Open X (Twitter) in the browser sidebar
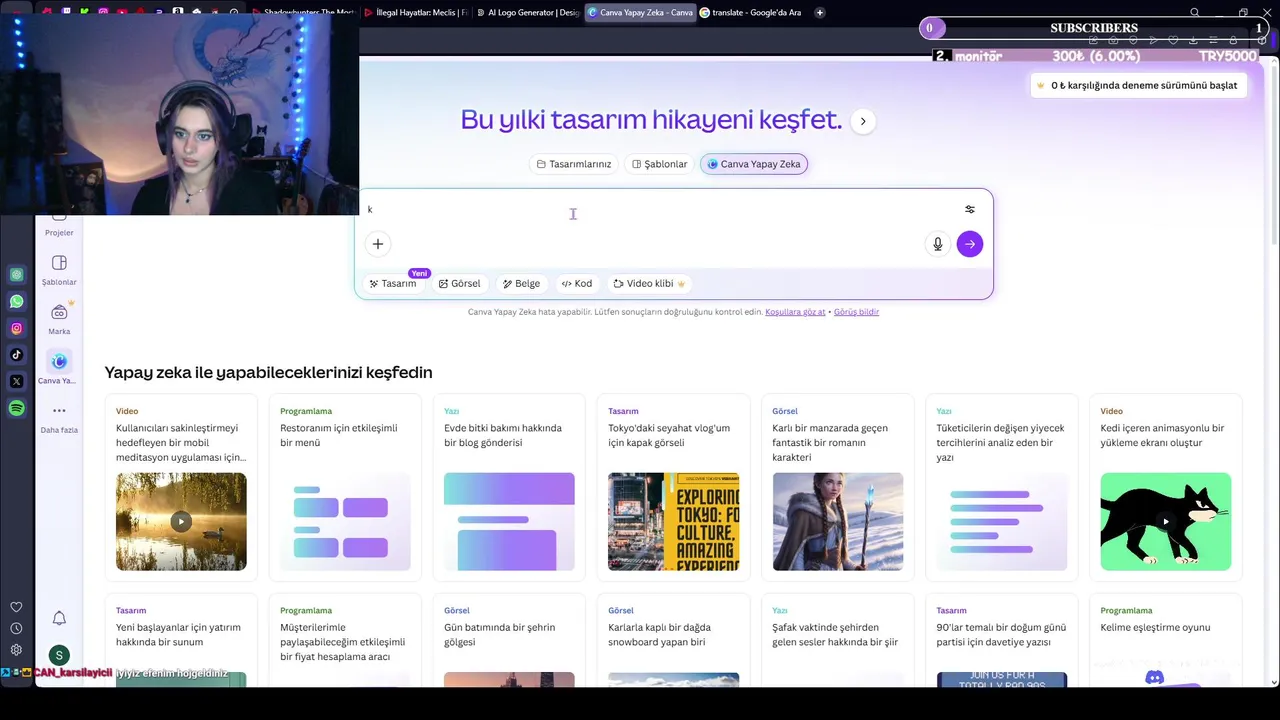Image resolution: width=1280 pixels, height=720 pixels. click(x=17, y=381)
